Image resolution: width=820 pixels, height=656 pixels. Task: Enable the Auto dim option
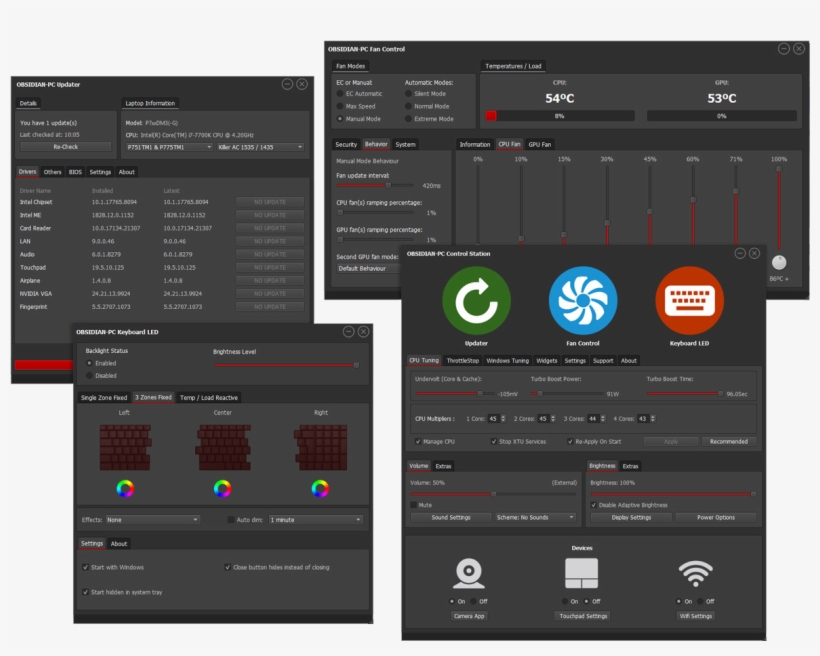click(232, 518)
